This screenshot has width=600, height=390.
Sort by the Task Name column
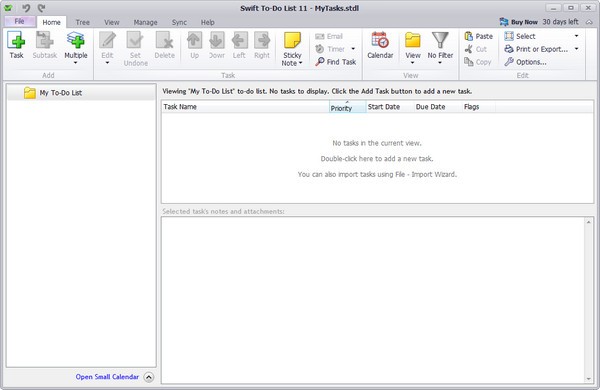coord(245,107)
